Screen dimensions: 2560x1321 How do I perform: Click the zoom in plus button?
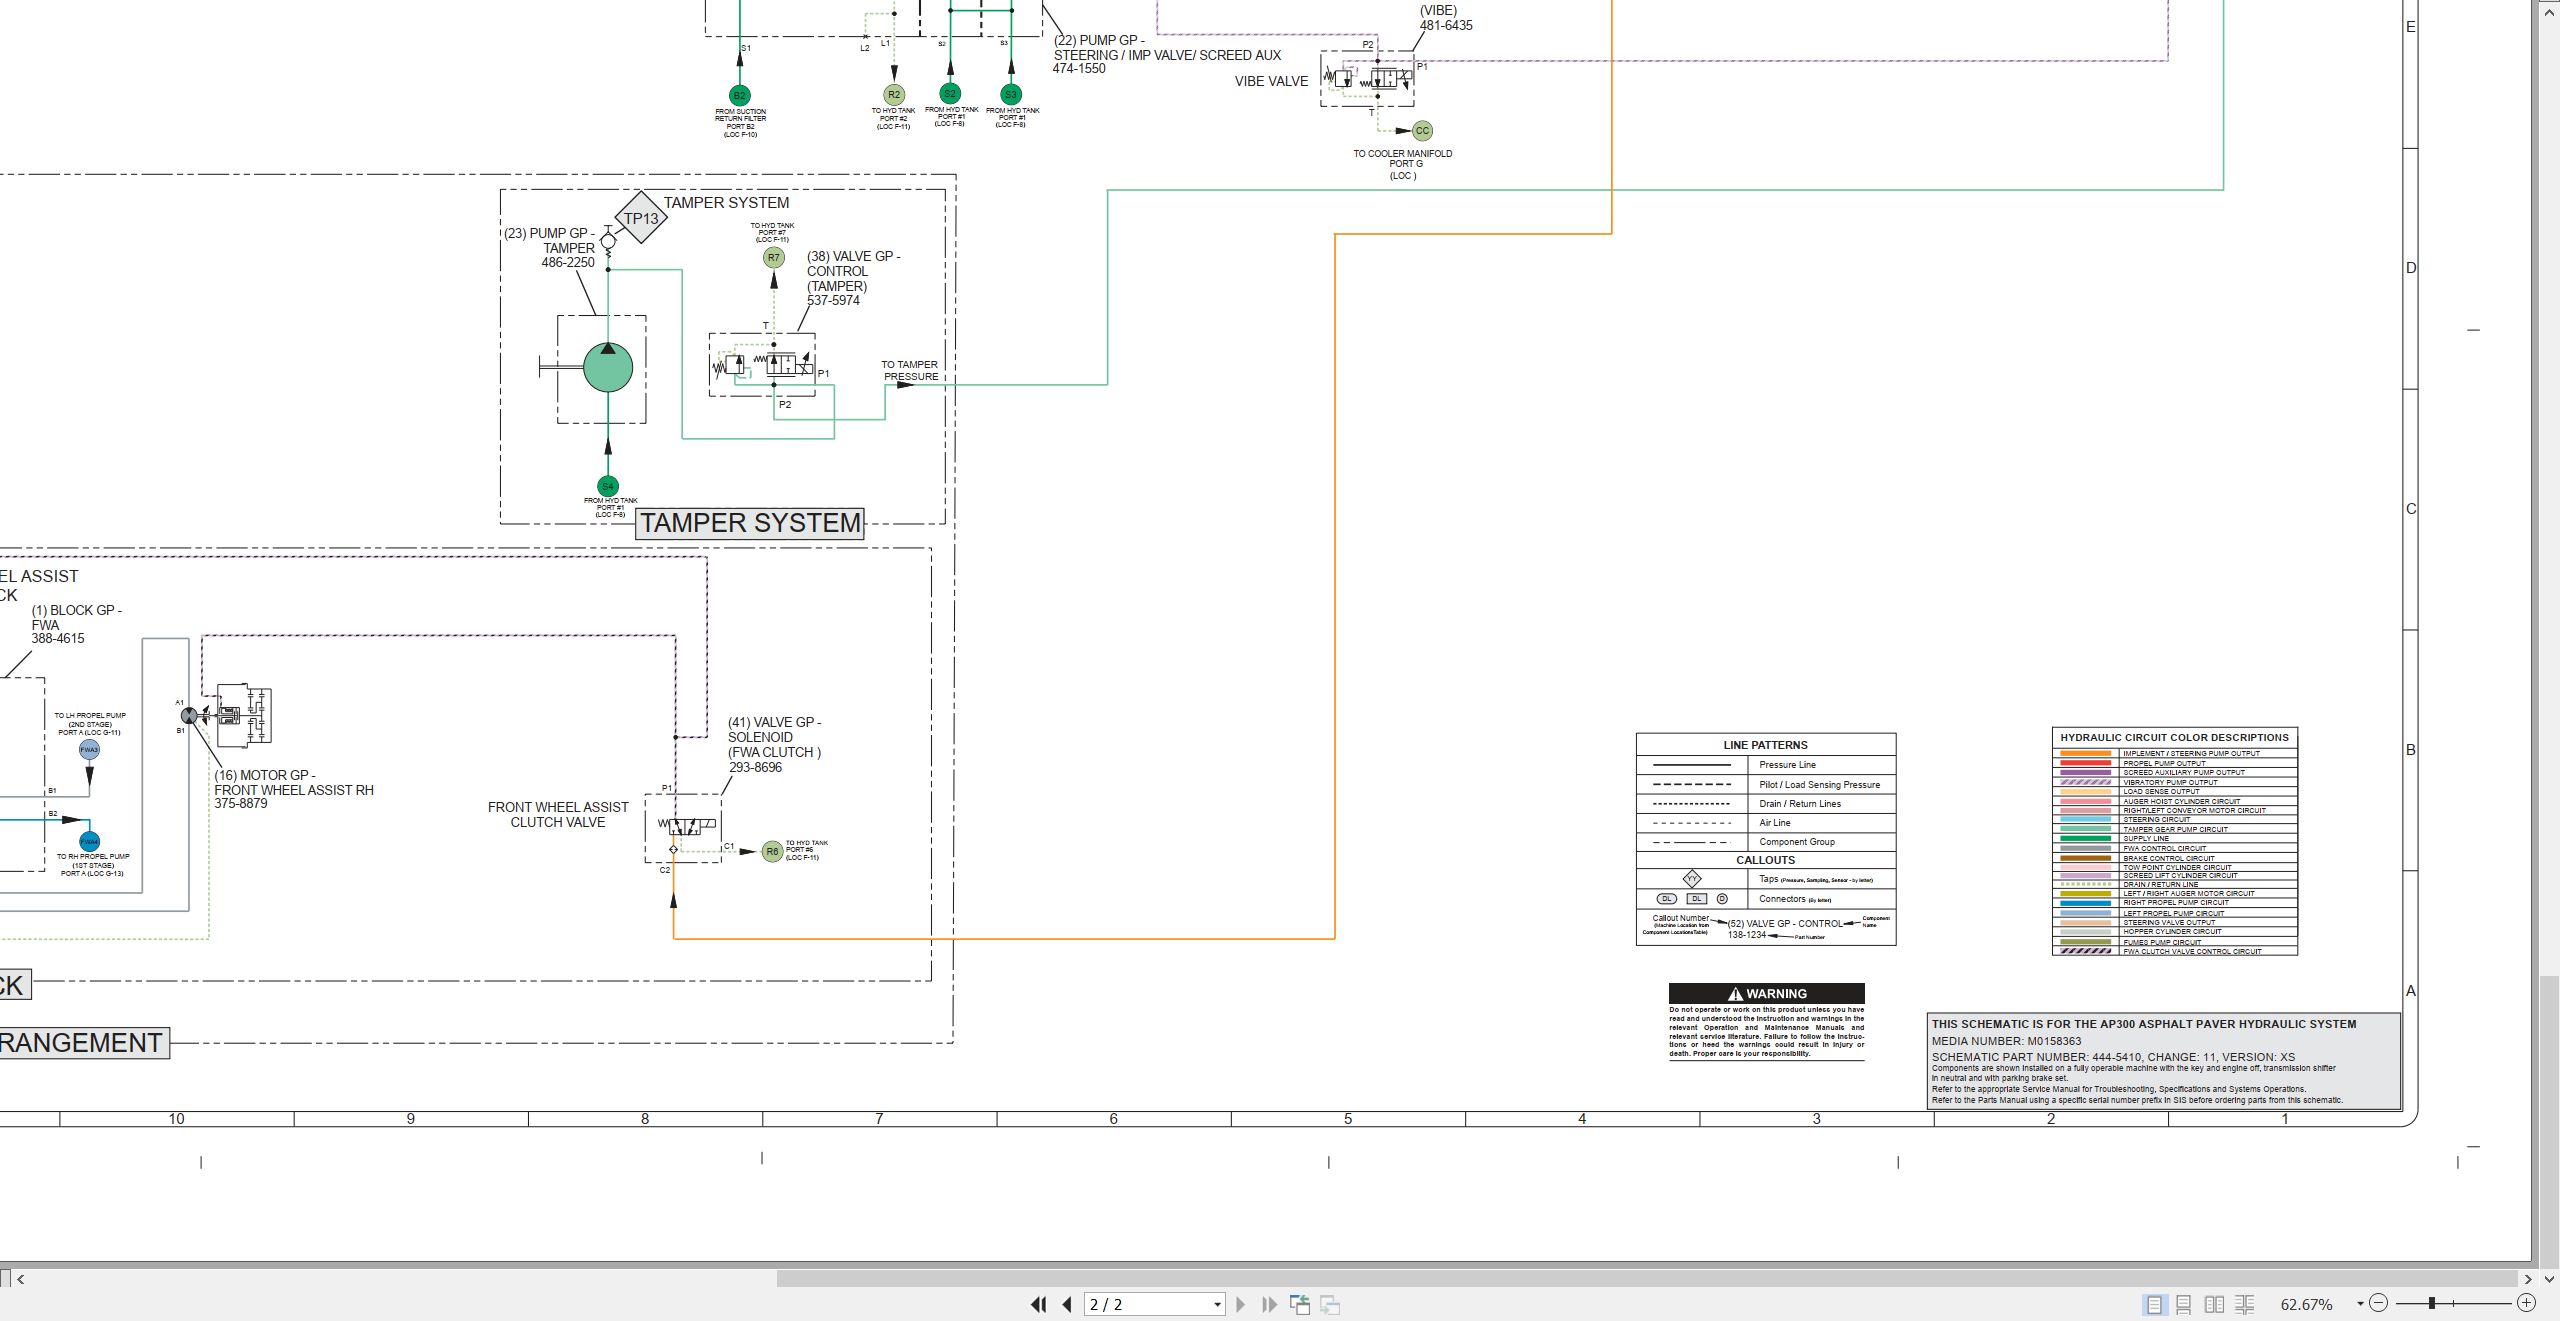2527,1303
